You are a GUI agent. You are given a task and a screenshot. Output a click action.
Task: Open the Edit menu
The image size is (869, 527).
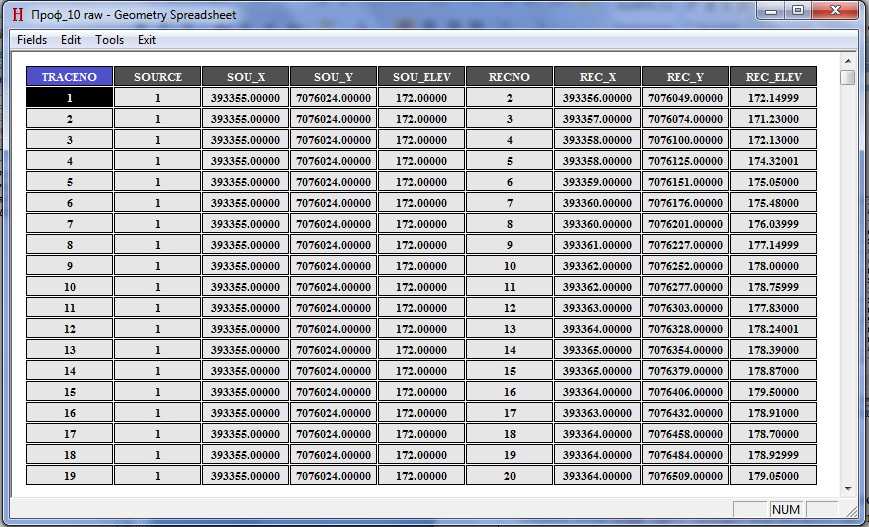[x=71, y=40]
